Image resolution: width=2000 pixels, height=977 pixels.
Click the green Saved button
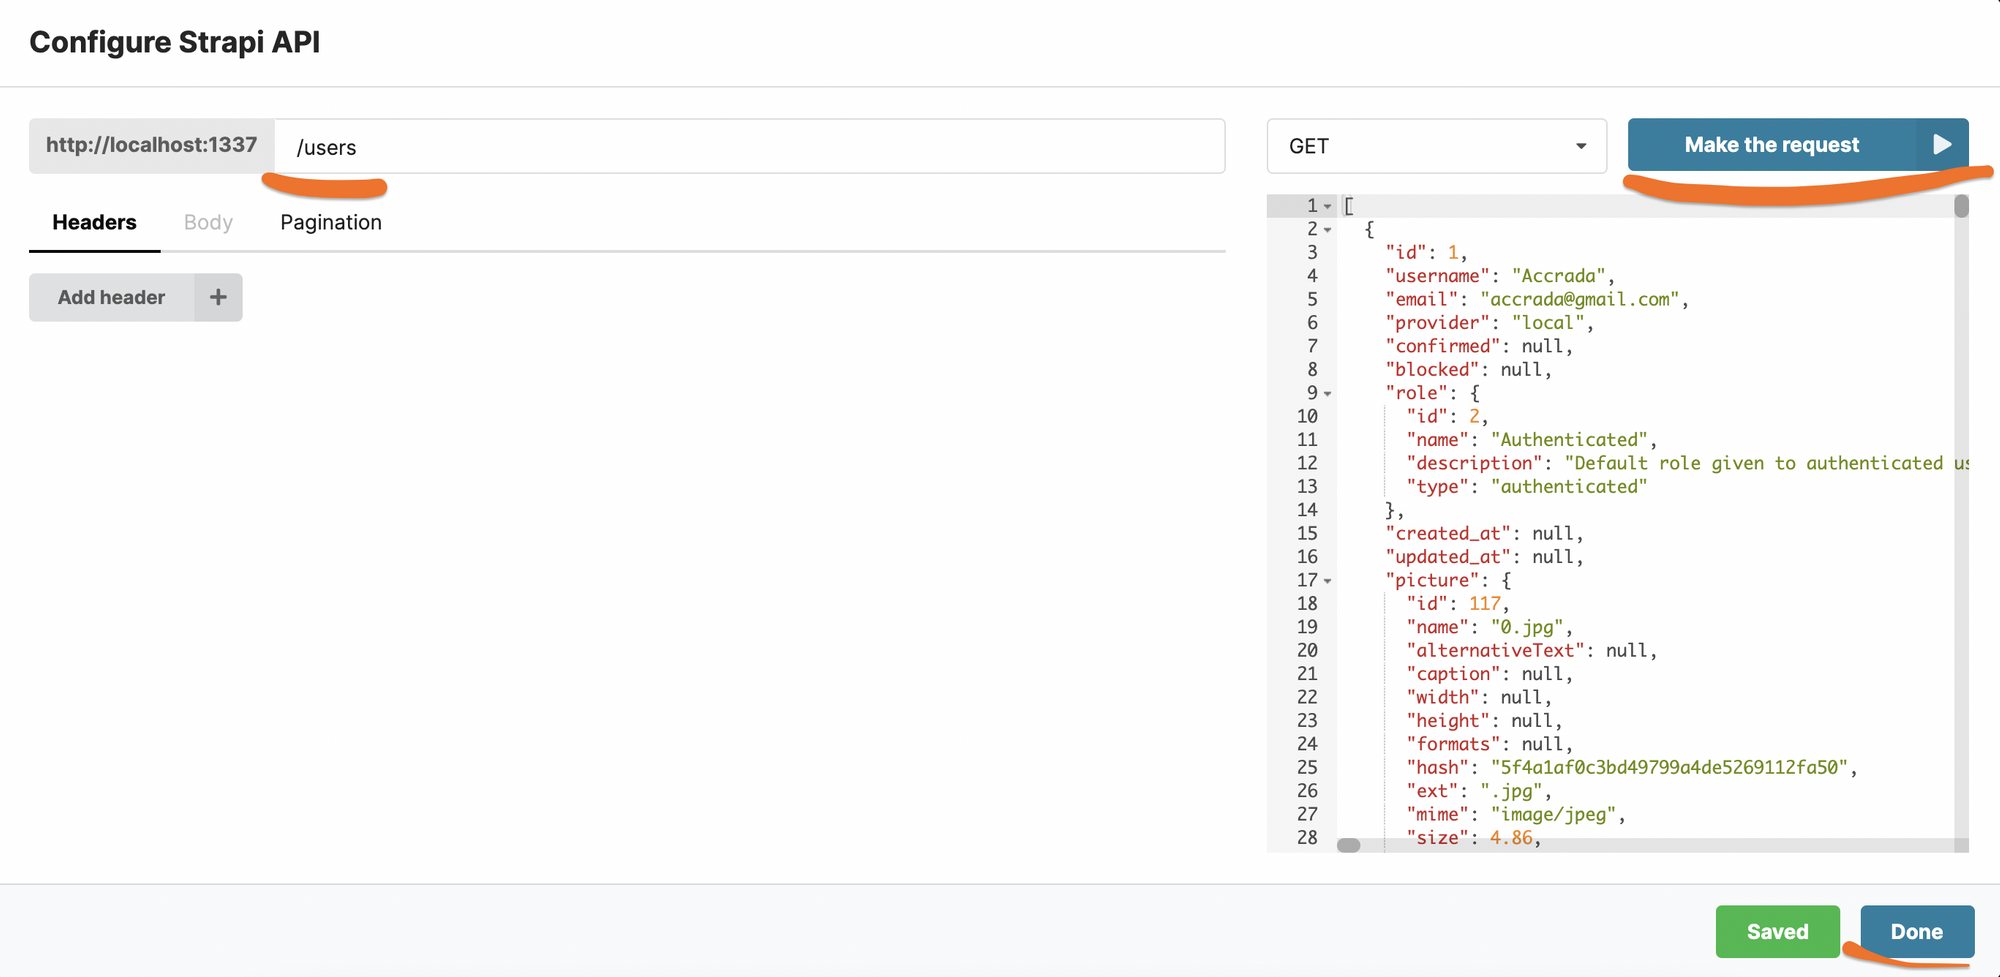pyautogui.click(x=1777, y=931)
